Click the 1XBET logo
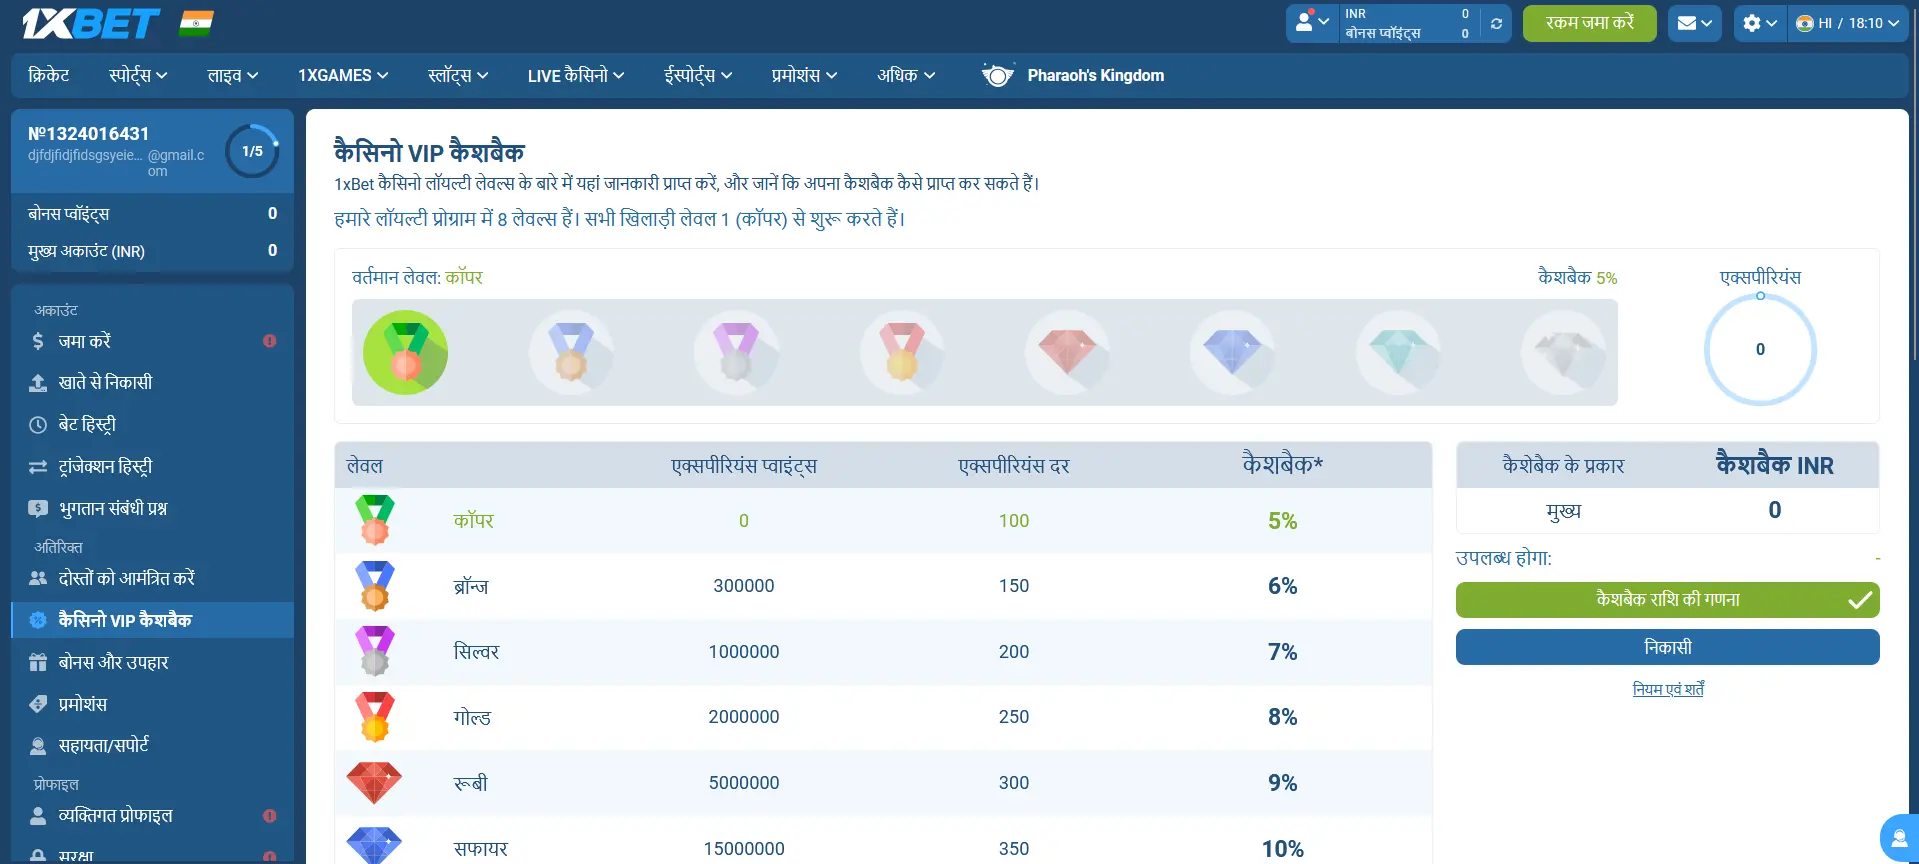This screenshot has height=864, width=1919. tap(91, 24)
